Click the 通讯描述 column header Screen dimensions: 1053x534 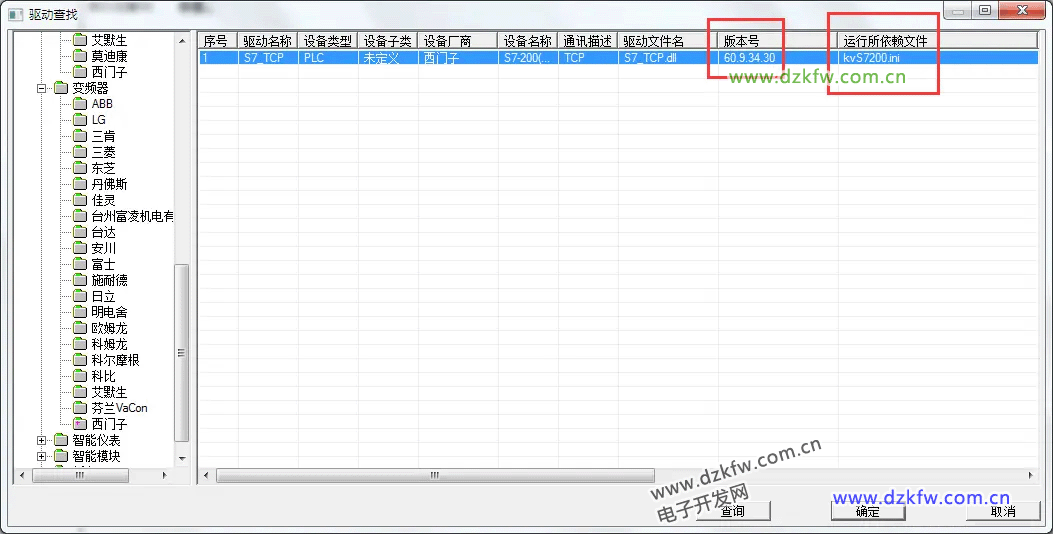588,41
